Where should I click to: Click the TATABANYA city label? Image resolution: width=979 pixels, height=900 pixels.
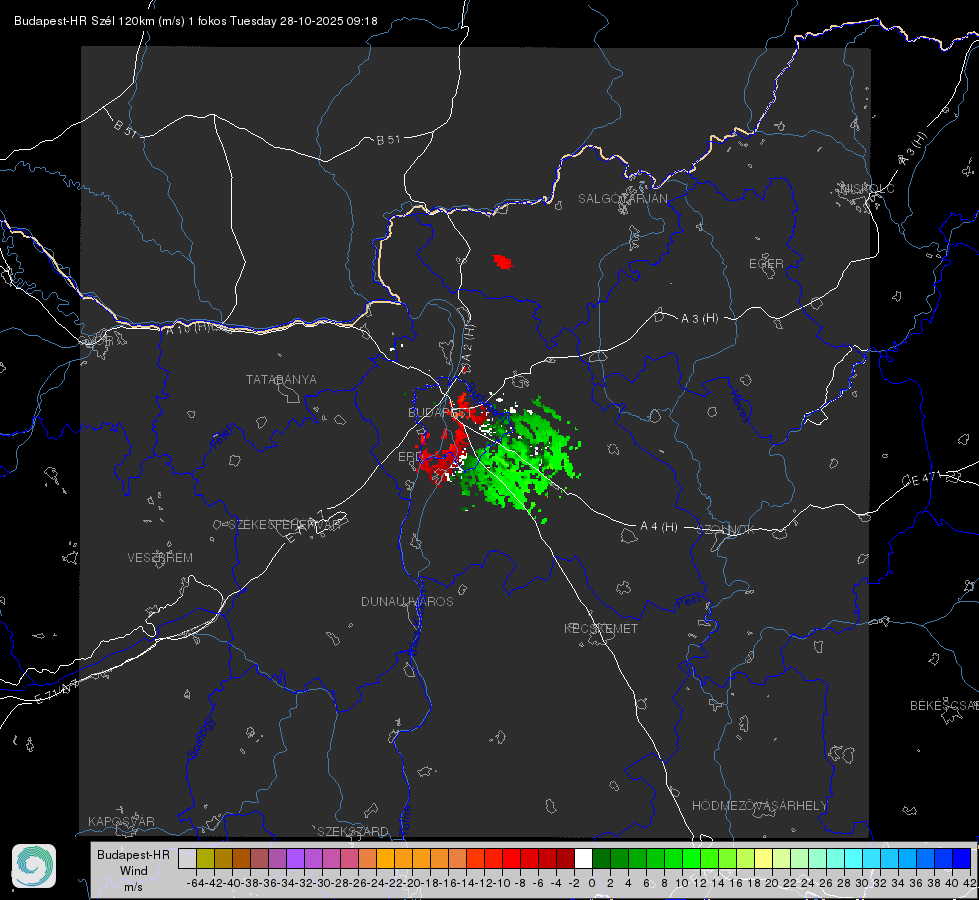tap(281, 379)
